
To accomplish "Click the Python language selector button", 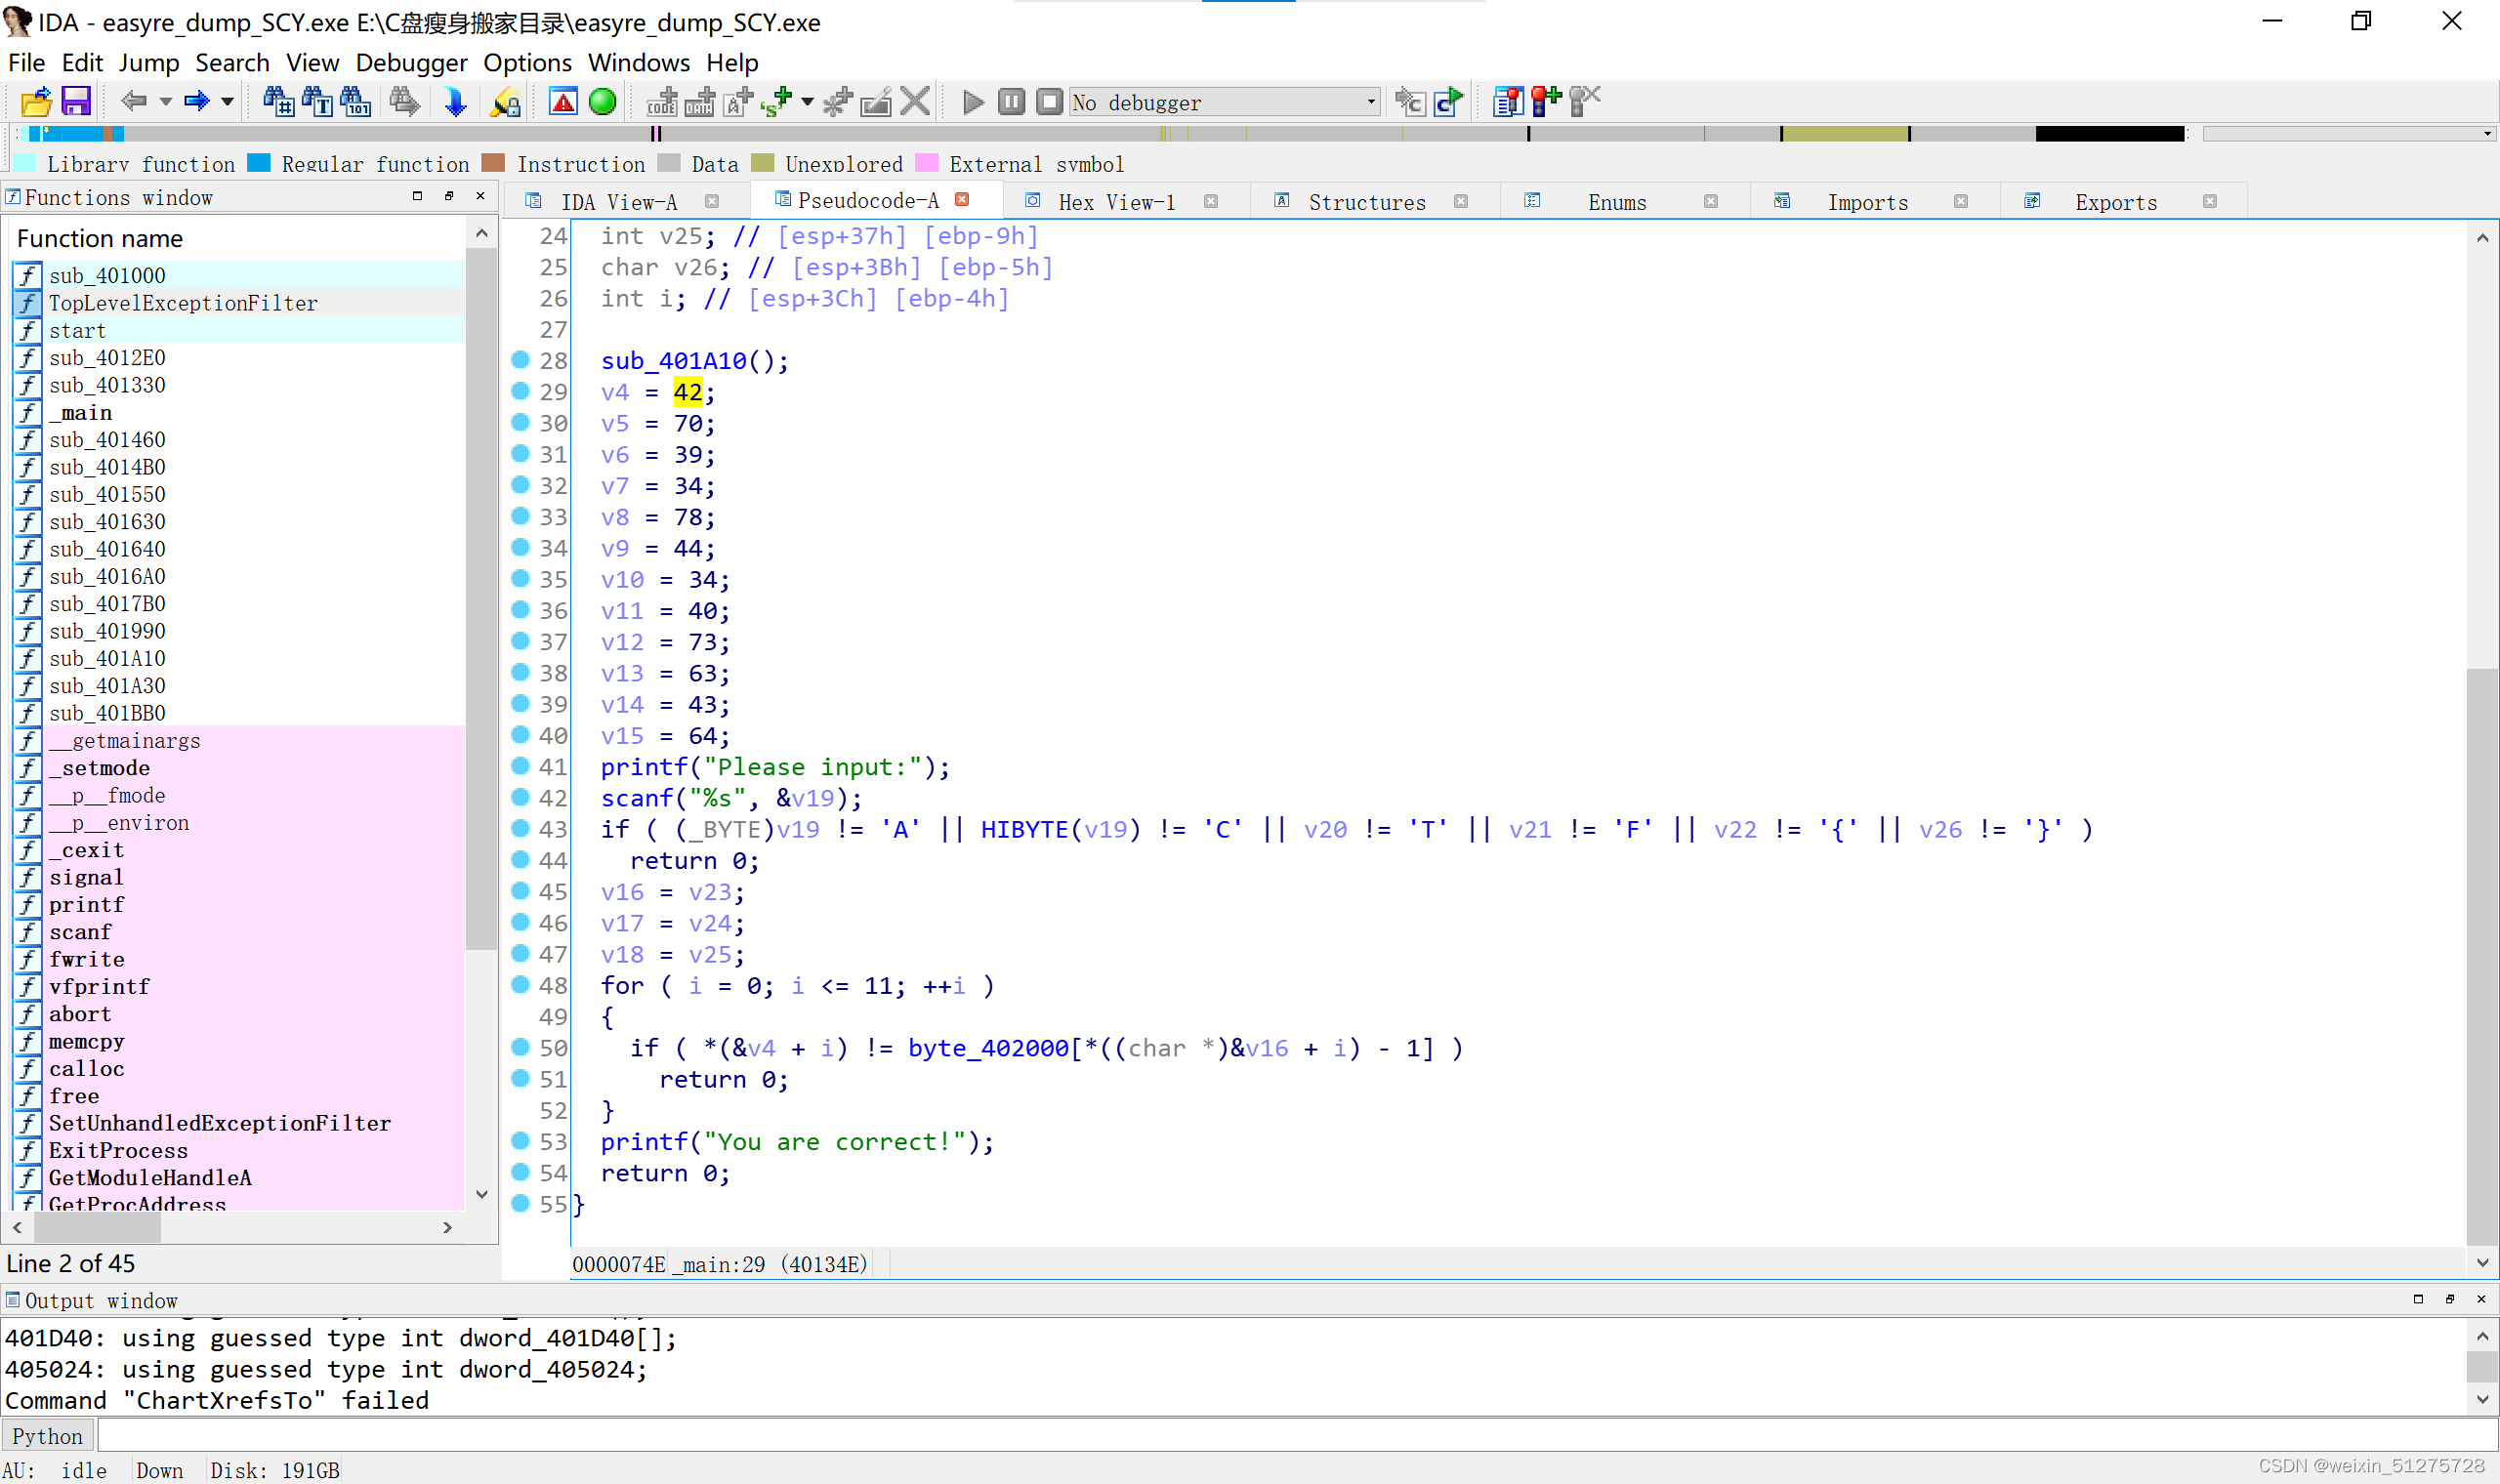I will (x=48, y=1436).
